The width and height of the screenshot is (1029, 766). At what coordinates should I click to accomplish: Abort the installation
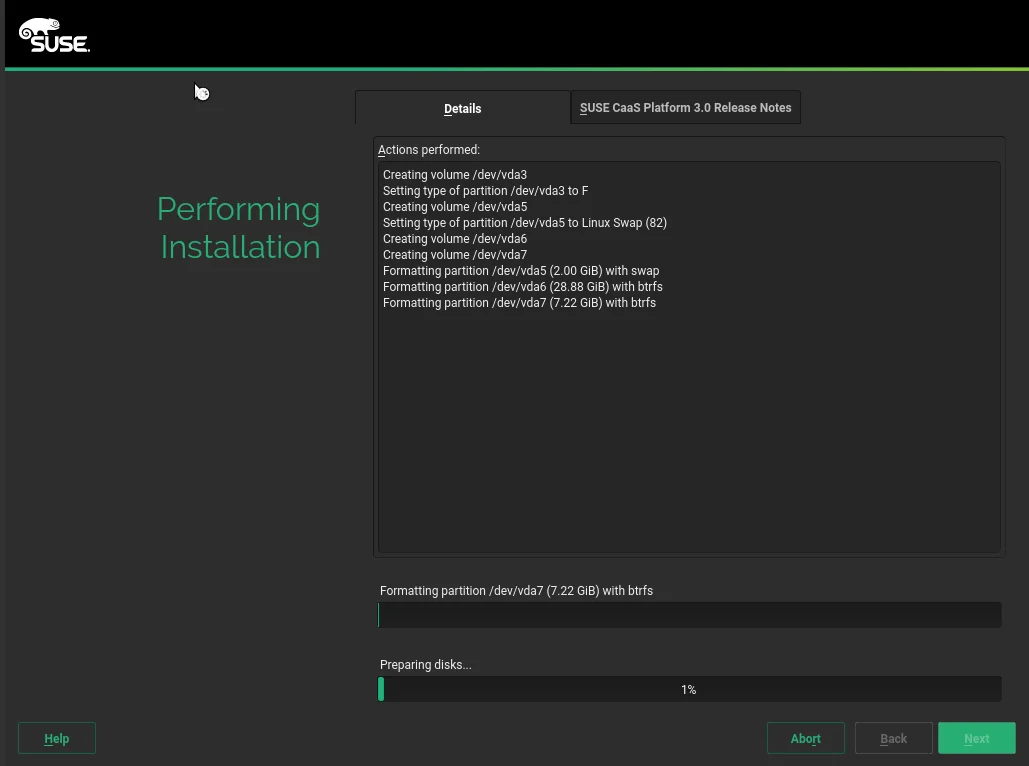pyautogui.click(x=805, y=738)
